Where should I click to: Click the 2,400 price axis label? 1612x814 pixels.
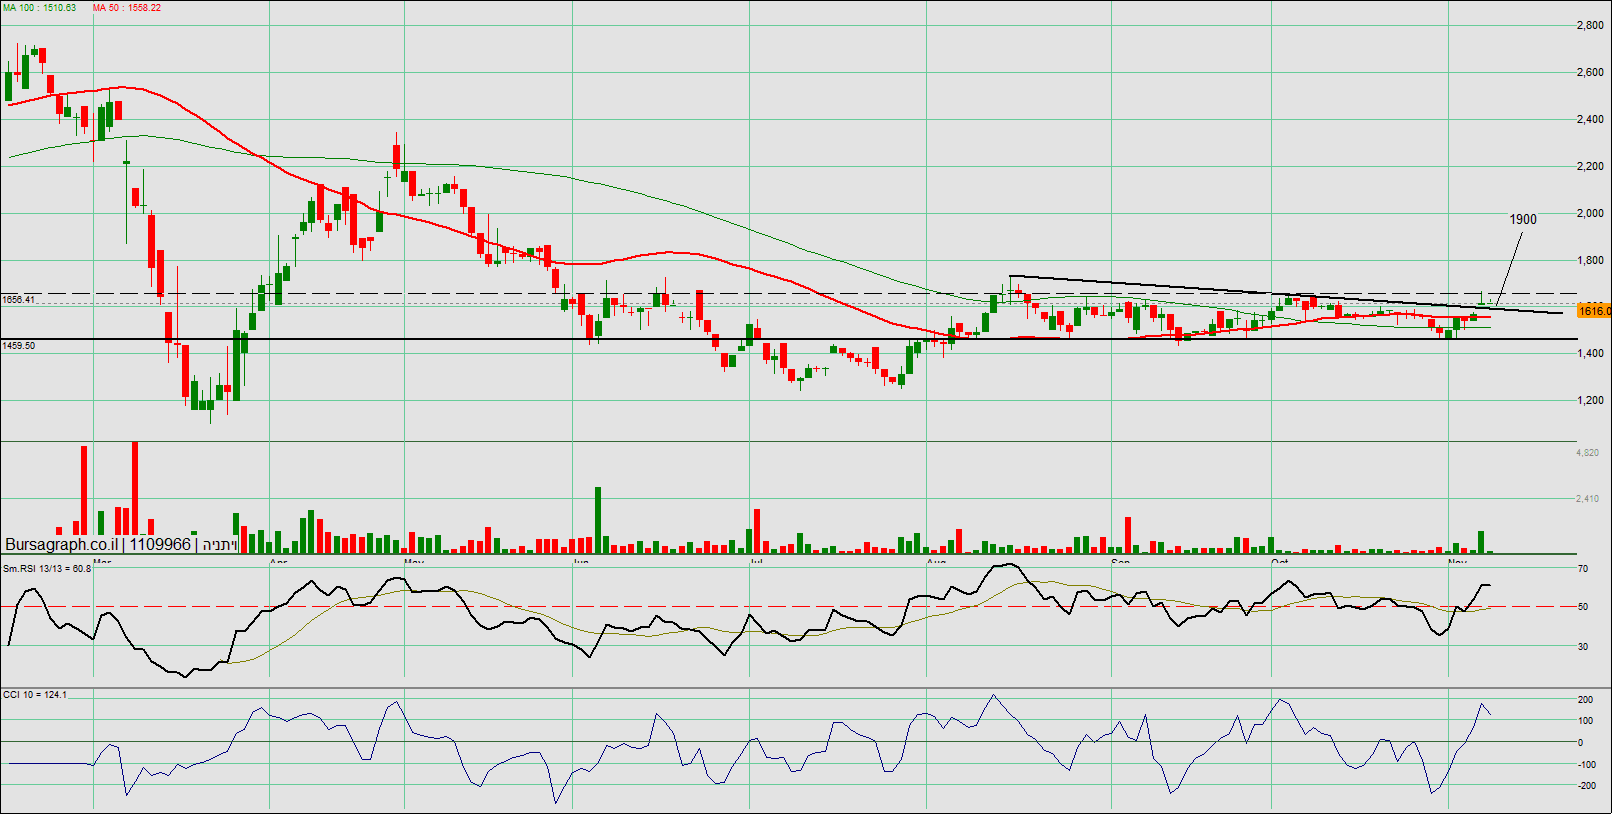pyautogui.click(x=1590, y=120)
